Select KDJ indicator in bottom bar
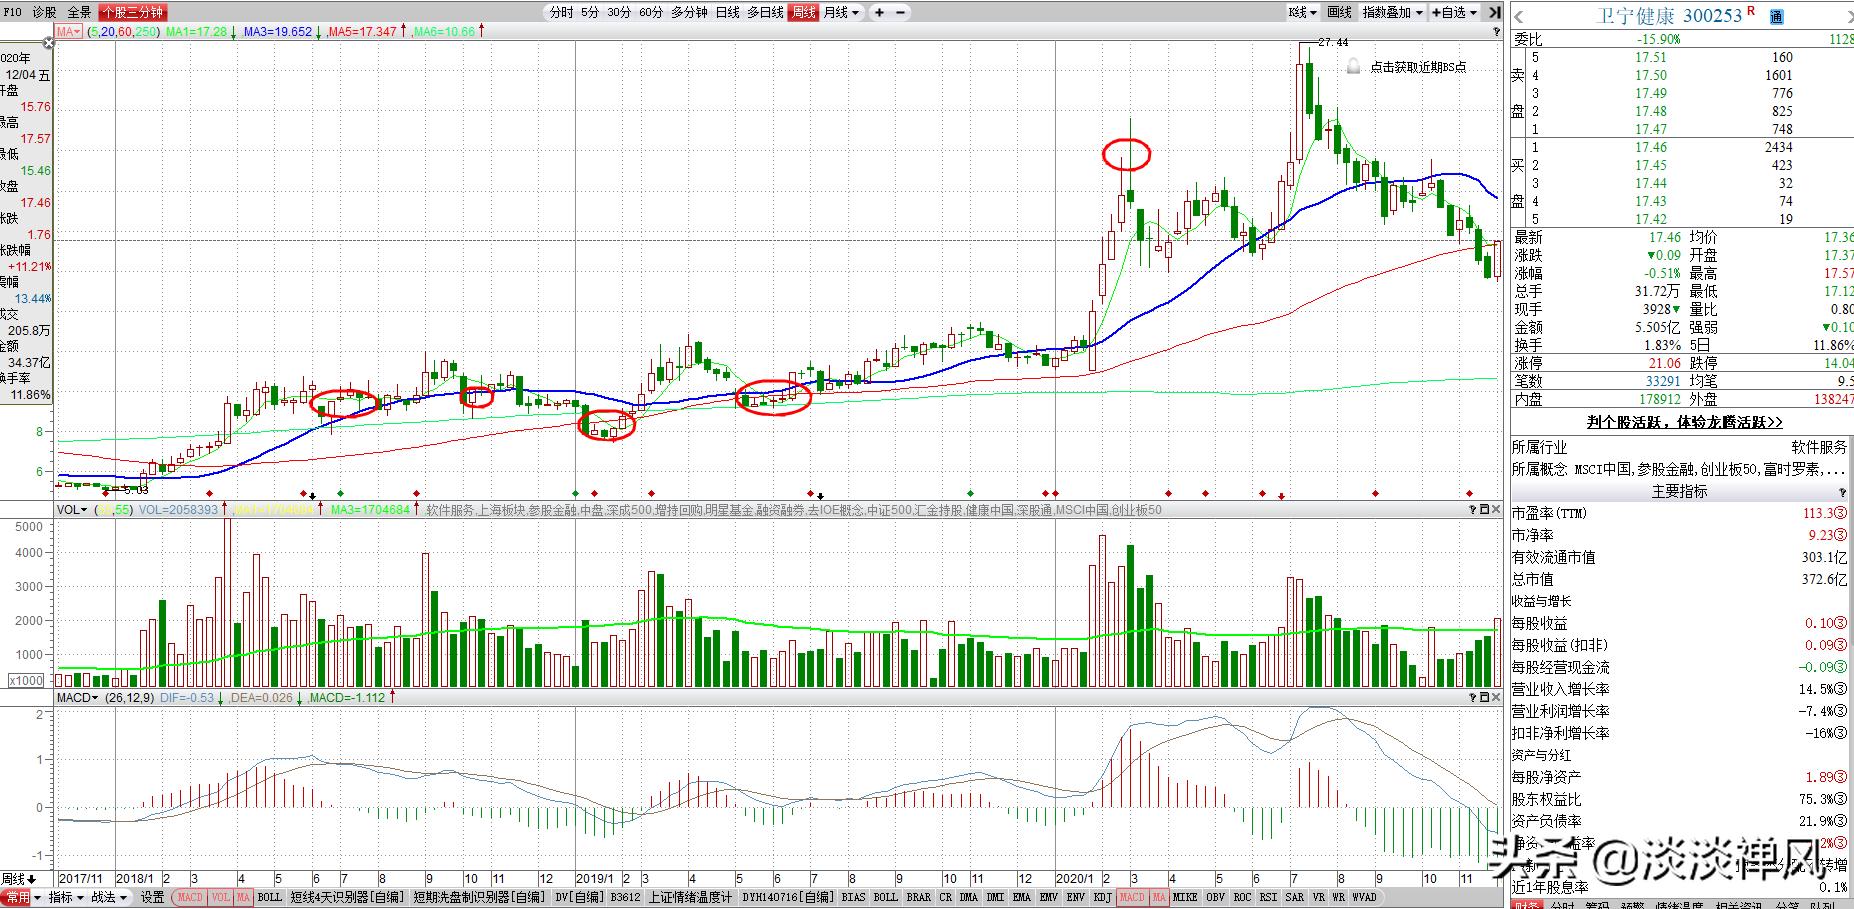The image size is (1854, 909). click(x=1102, y=897)
